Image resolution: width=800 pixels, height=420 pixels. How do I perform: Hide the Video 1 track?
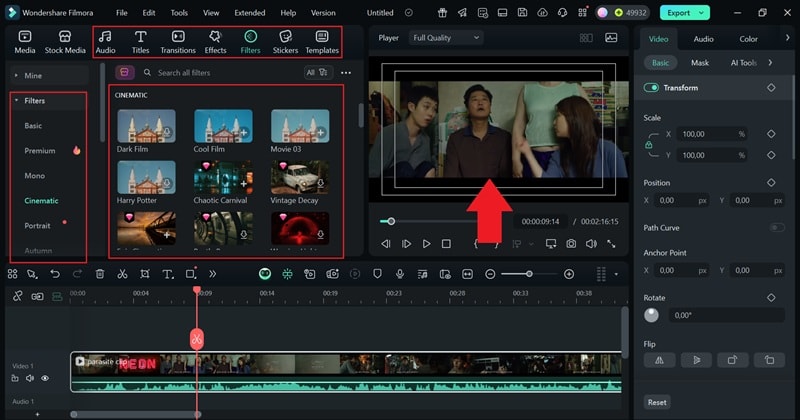pos(45,378)
